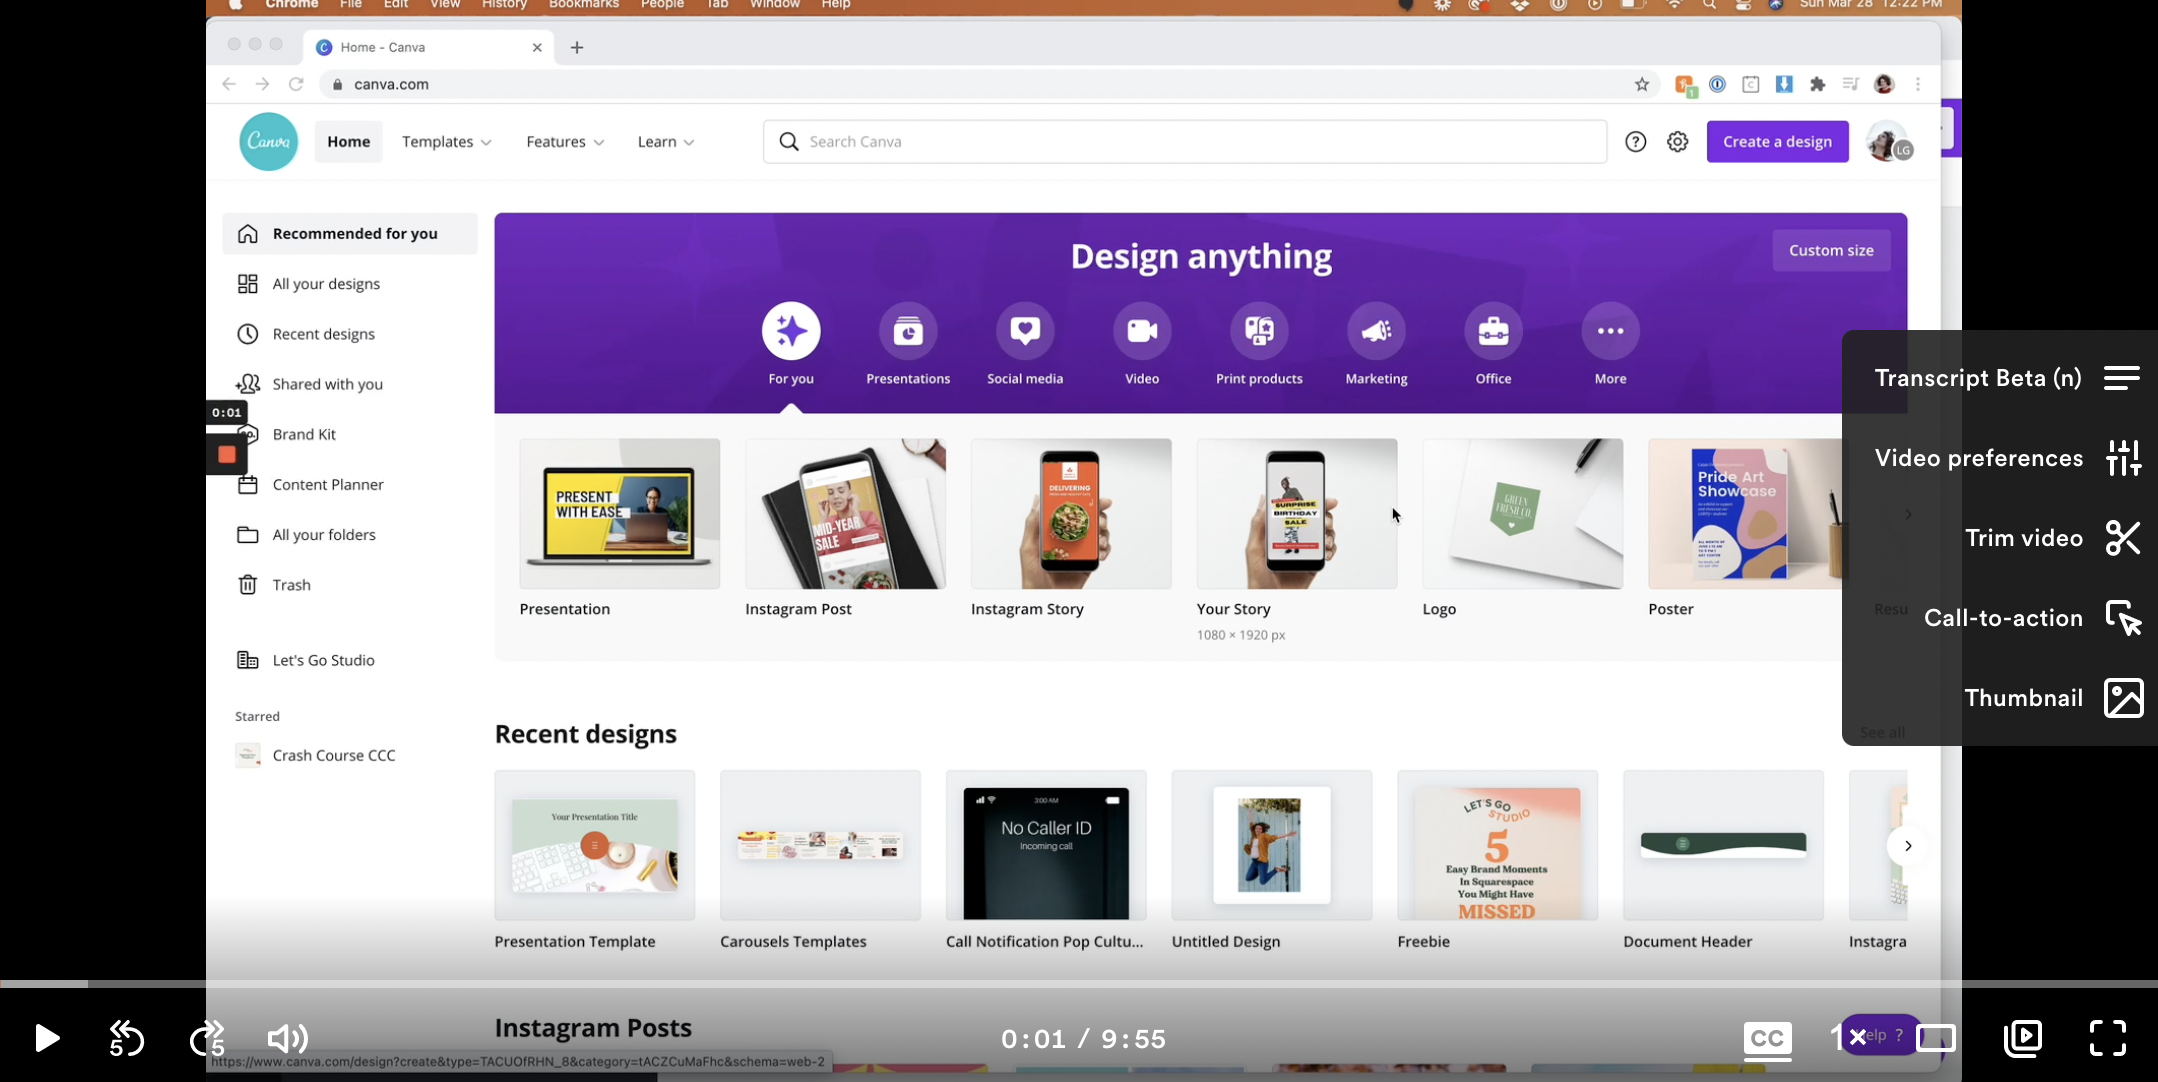Select All your designs in sidebar
2158x1082 pixels.
pos(326,284)
